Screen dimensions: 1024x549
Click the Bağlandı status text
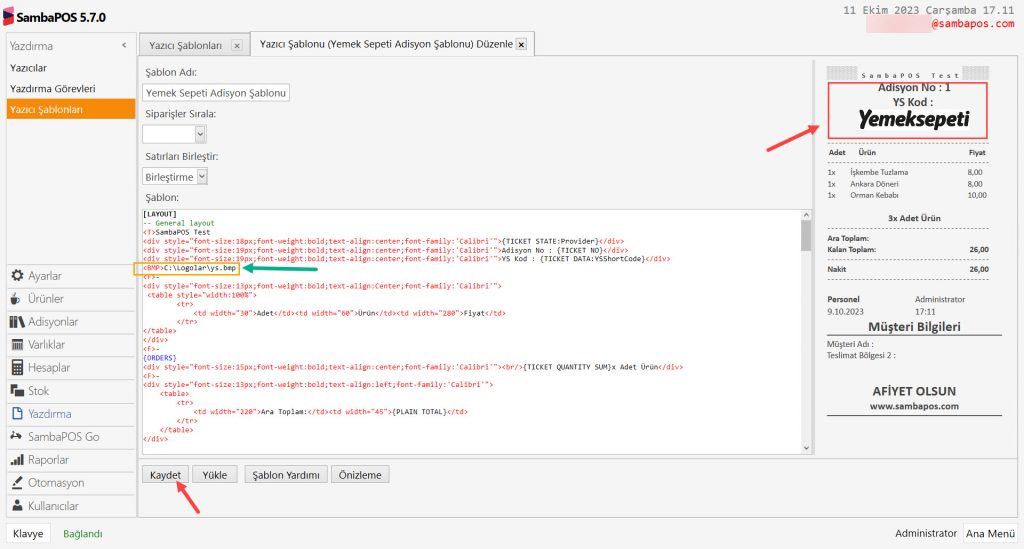coord(83,534)
